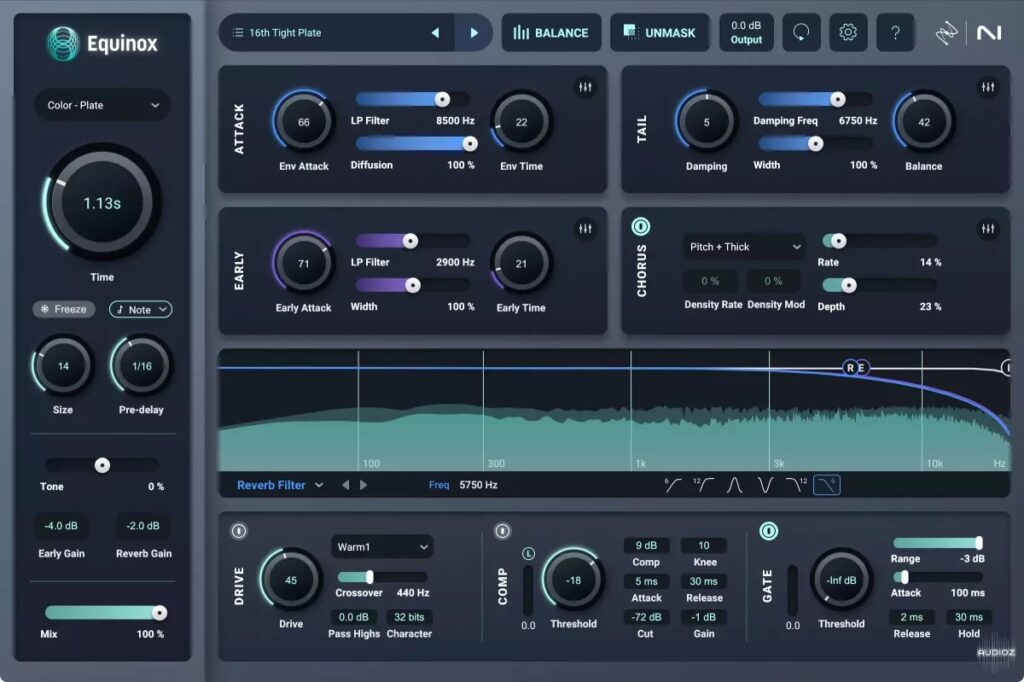
Task: Open Early section advanced settings icon
Action: (x=585, y=229)
